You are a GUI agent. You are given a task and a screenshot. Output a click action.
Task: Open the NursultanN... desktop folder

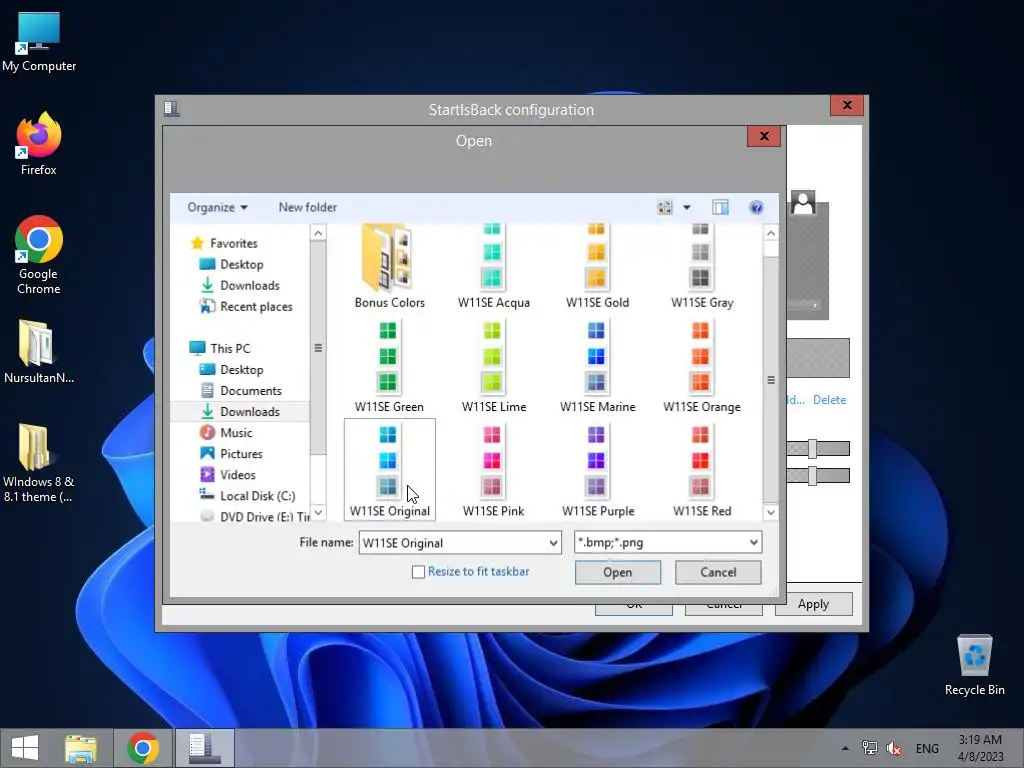(x=39, y=351)
